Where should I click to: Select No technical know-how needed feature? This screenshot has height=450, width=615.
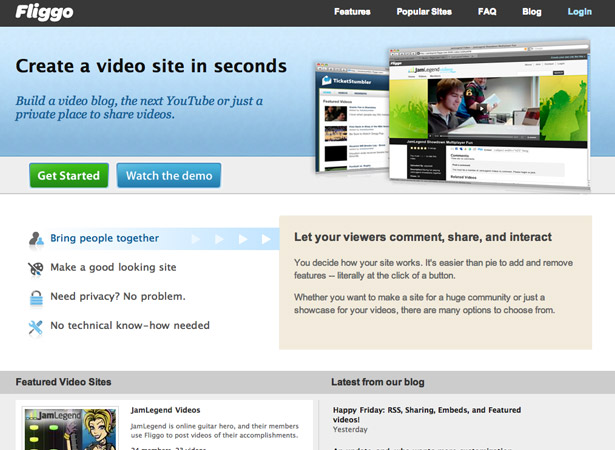click(130, 326)
